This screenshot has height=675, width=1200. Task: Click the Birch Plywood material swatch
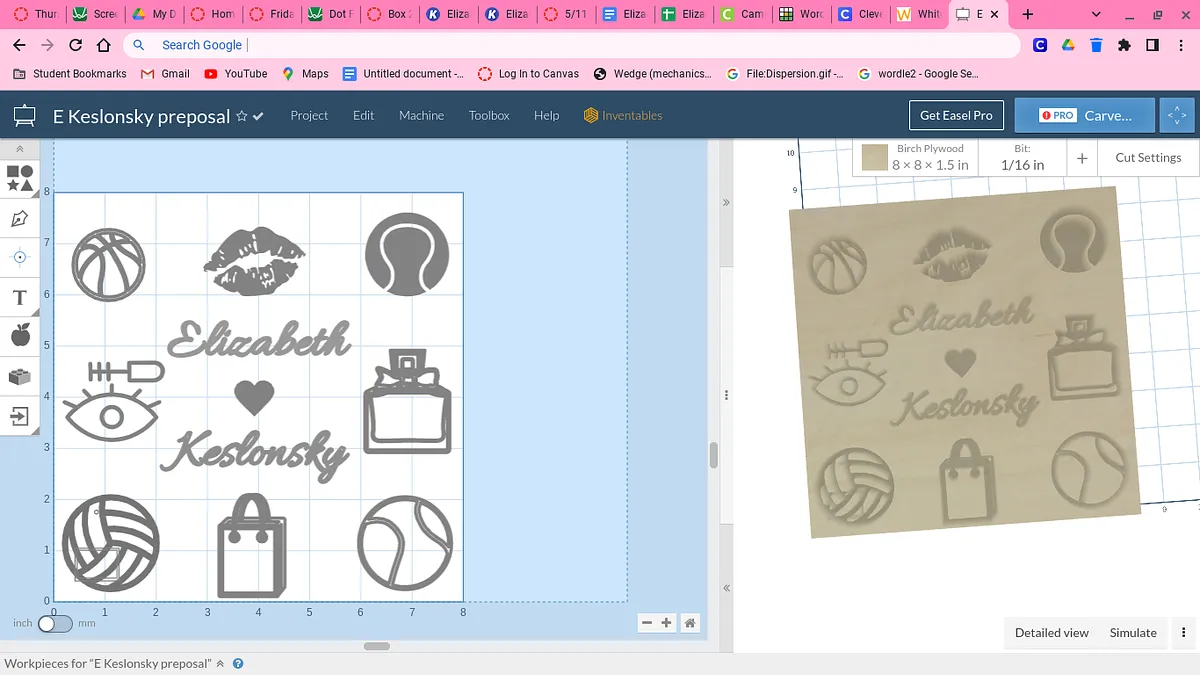[875, 158]
